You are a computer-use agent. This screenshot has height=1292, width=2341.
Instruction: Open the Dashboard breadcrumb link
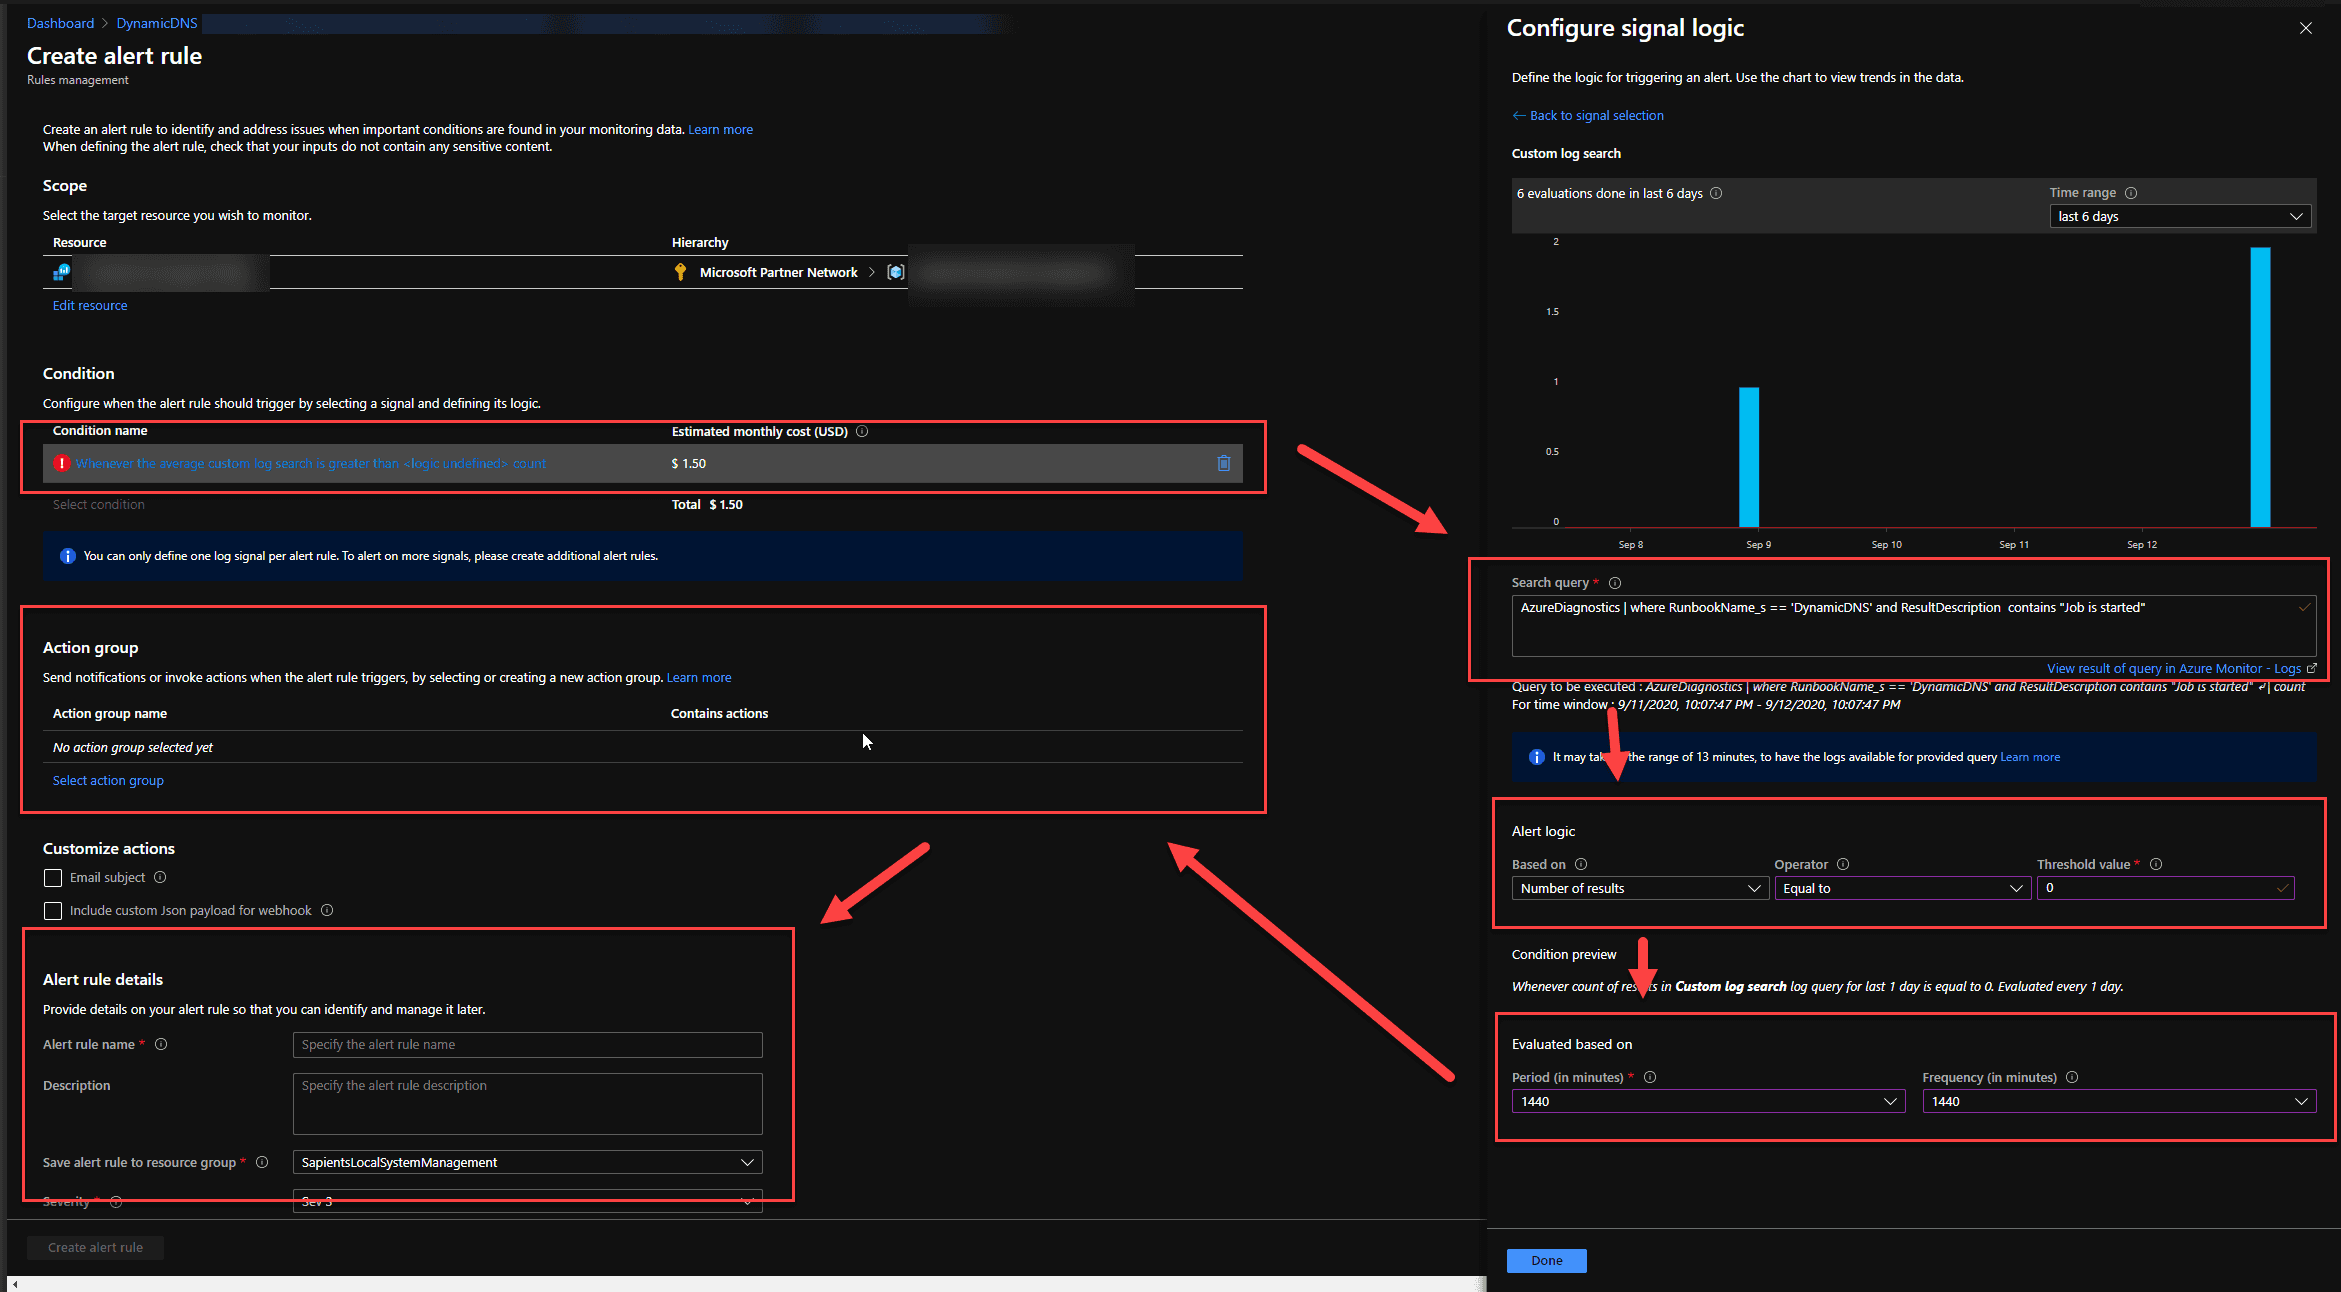[60, 23]
